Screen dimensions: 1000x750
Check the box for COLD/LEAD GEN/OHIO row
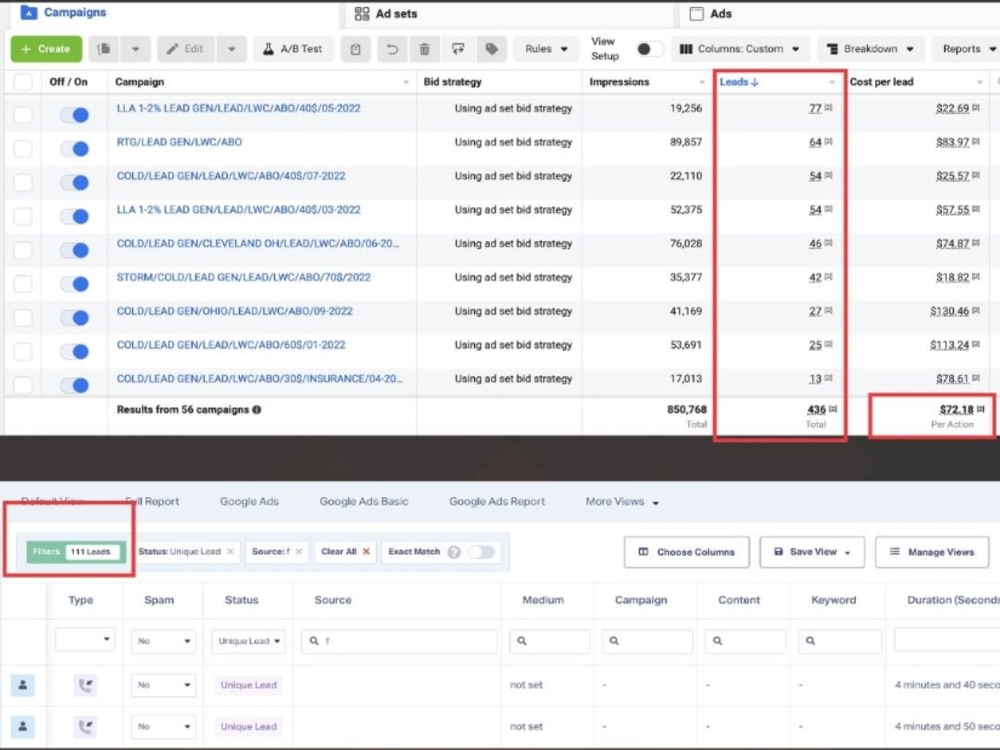point(23,318)
